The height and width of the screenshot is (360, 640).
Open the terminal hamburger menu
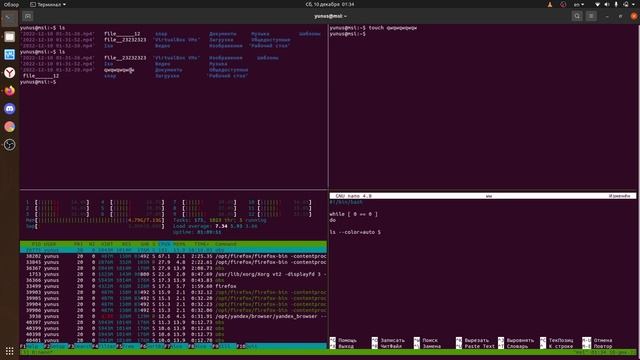[591, 16]
